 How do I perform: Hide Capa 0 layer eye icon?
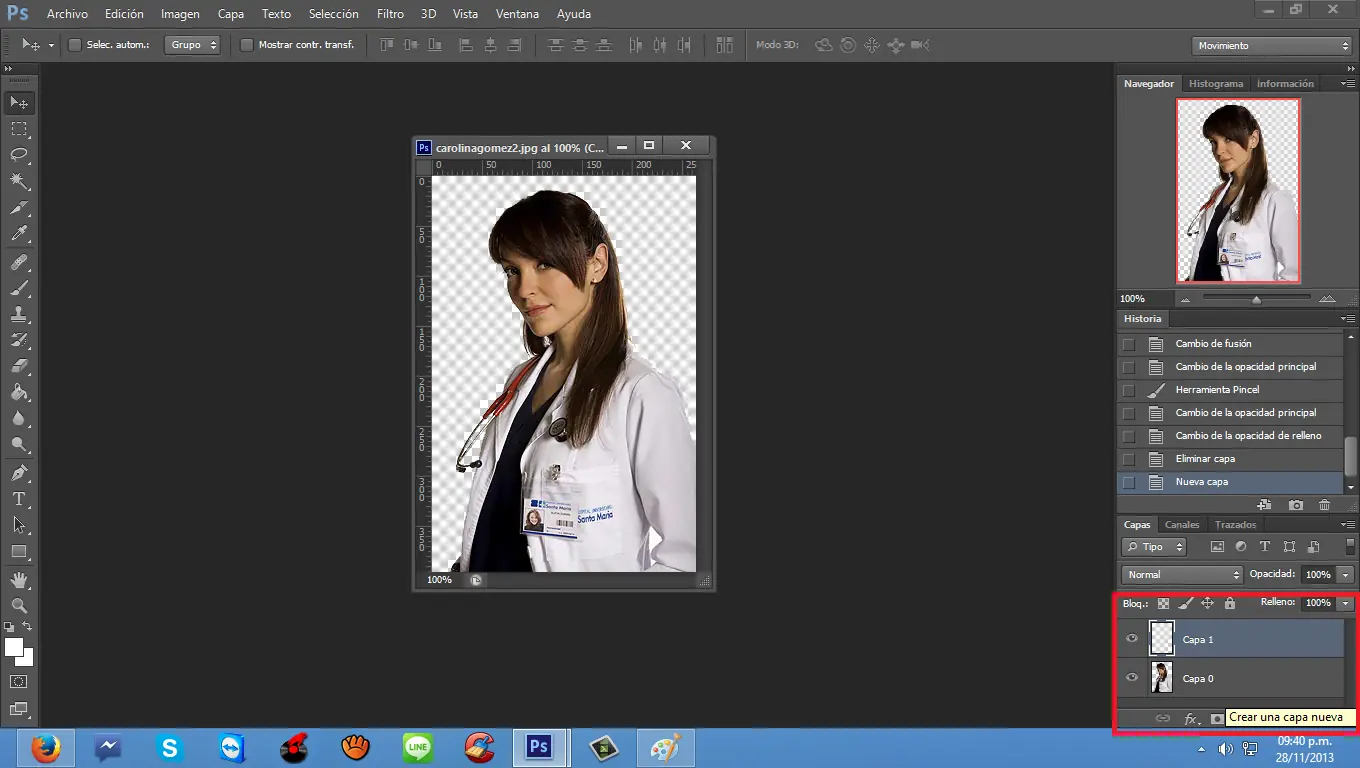(x=1132, y=677)
